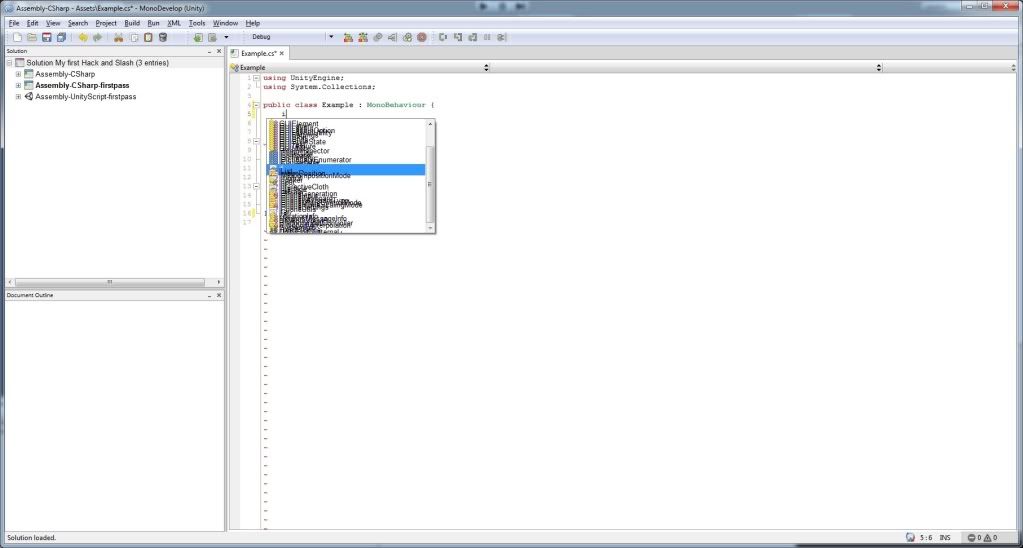The image size is (1023, 548).
Task: Open the Run menu
Action: pos(153,23)
